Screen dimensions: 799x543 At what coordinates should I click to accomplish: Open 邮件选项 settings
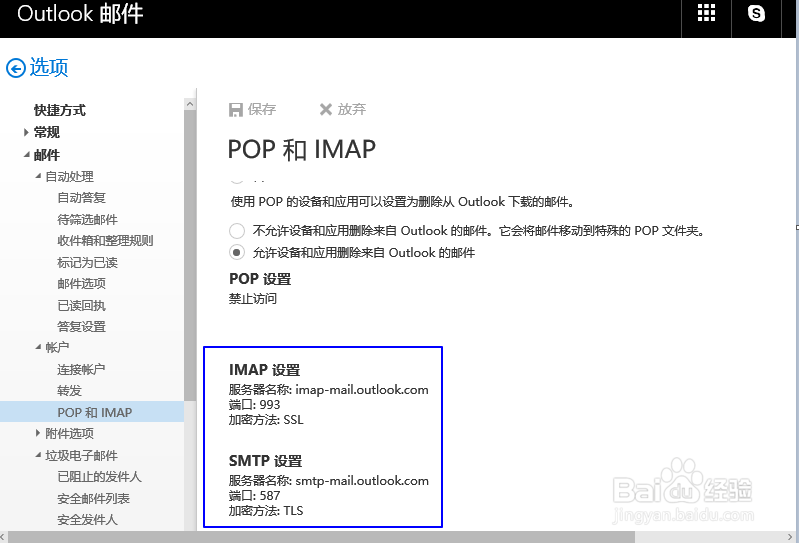[82, 284]
